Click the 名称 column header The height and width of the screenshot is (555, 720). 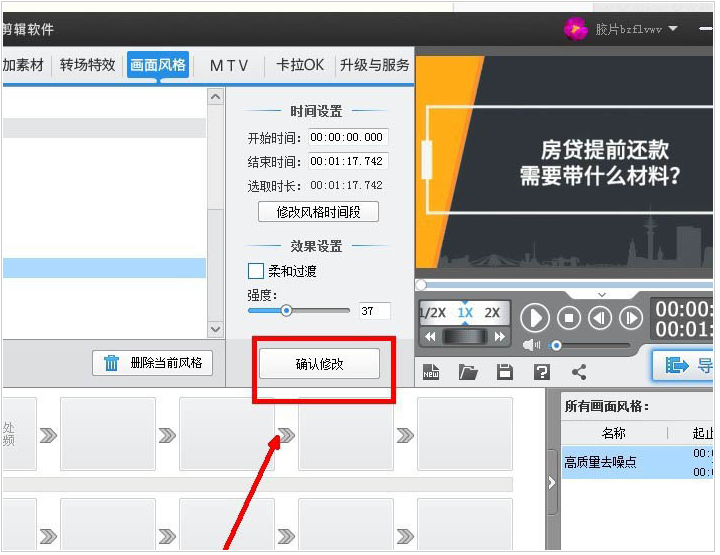tap(614, 433)
